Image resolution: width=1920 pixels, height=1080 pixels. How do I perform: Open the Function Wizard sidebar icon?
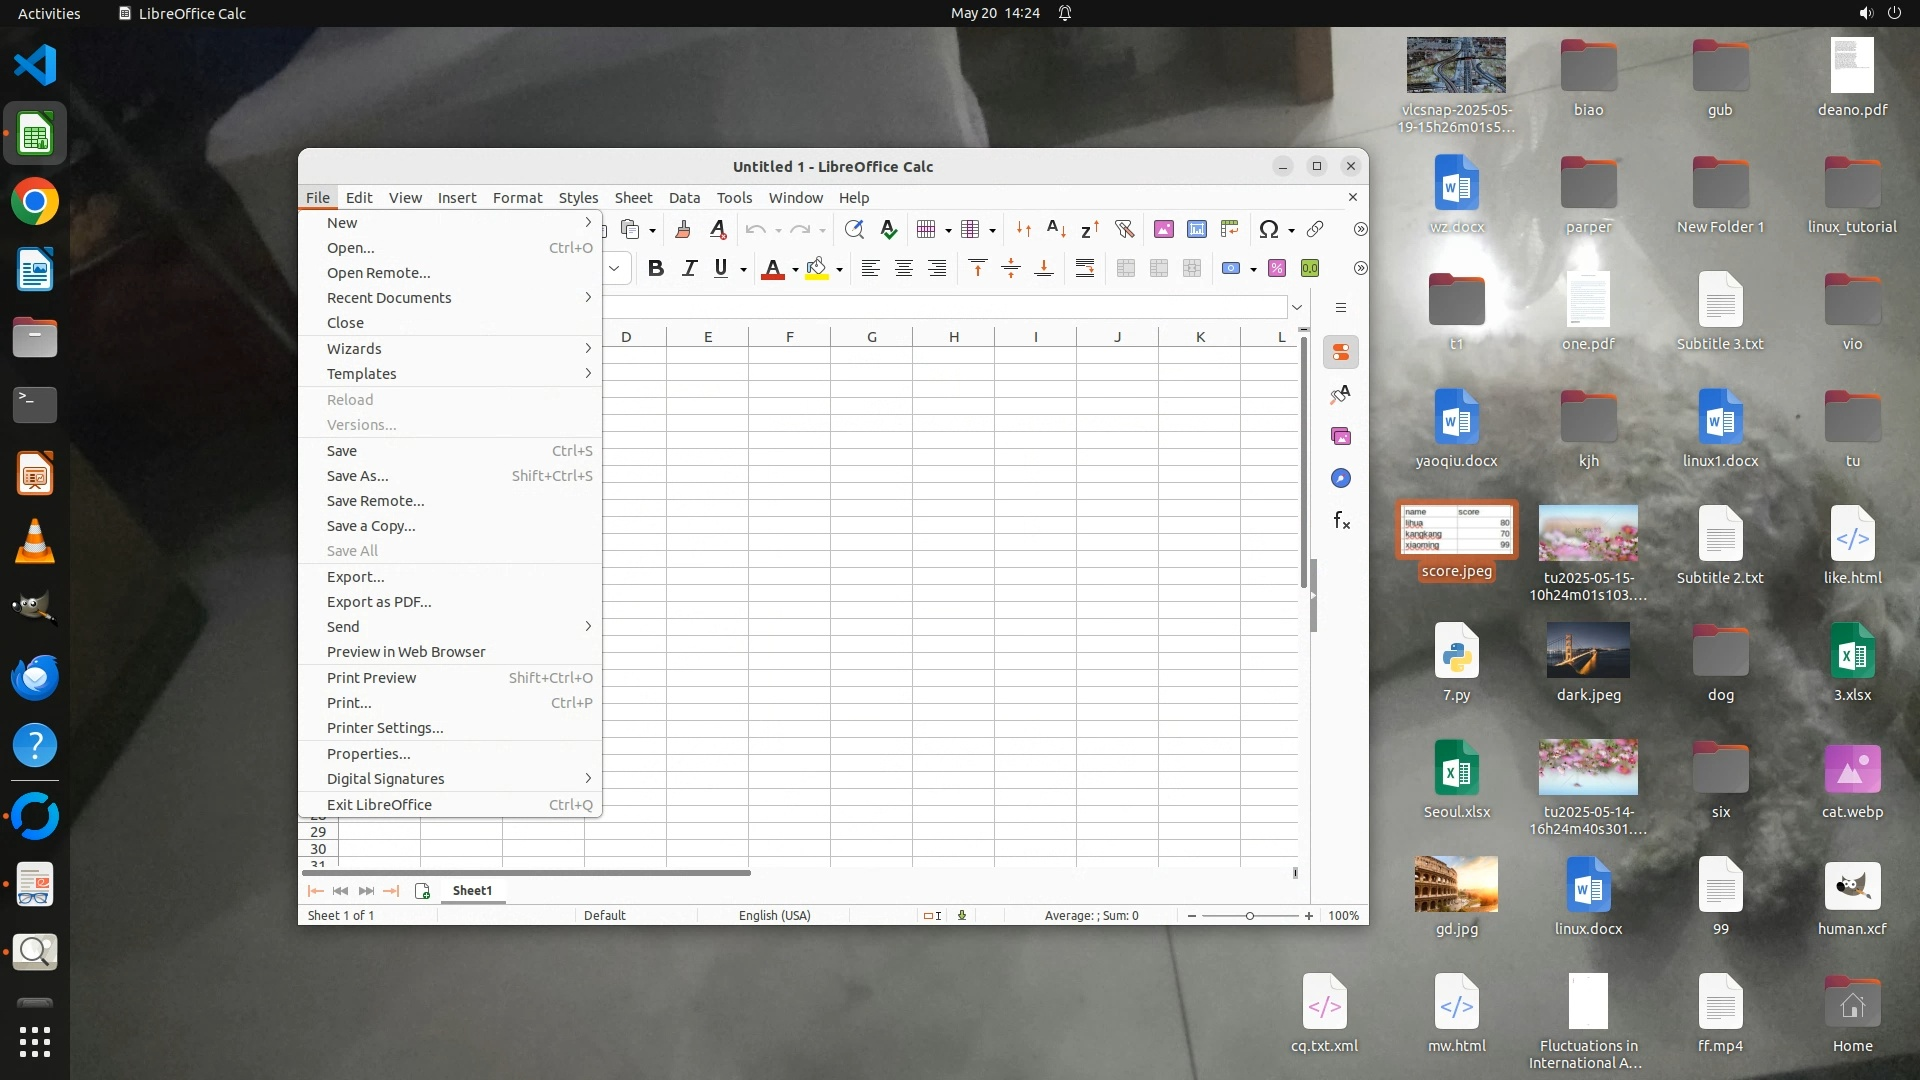[1341, 520]
